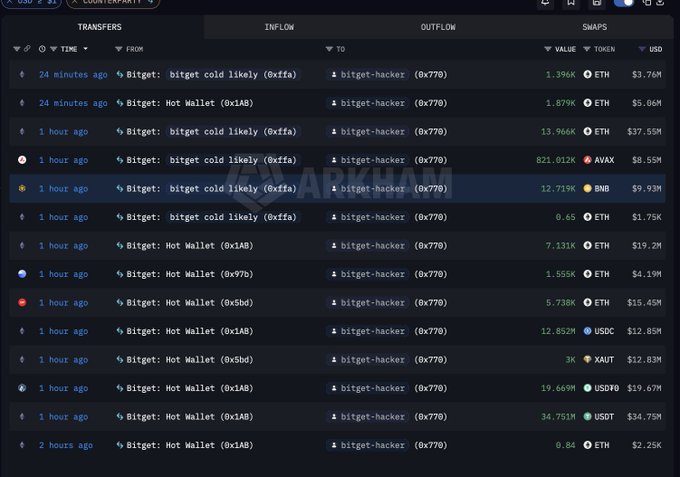The width and height of the screenshot is (680, 477).
Task: Click the person icon before bitget-hacker on AVAX row
Action: [334, 160]
